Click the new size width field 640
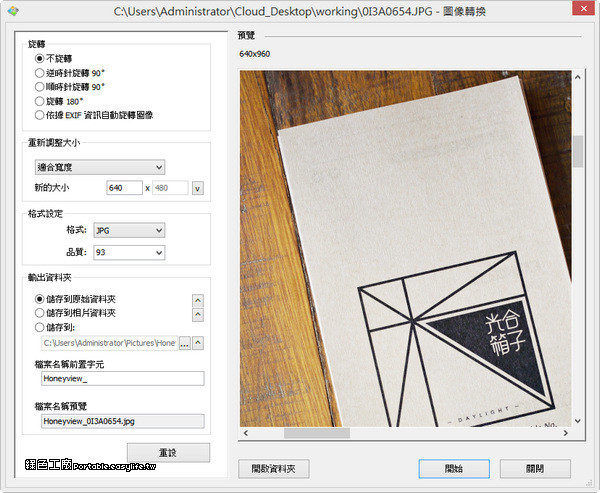Screen dimensions: 600x493 click(x=124, y=188)
